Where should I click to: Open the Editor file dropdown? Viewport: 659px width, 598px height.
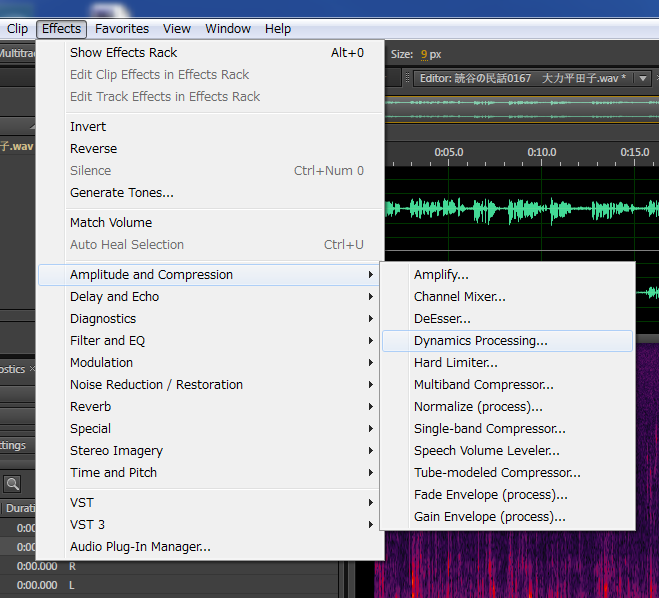pos(643,78)
